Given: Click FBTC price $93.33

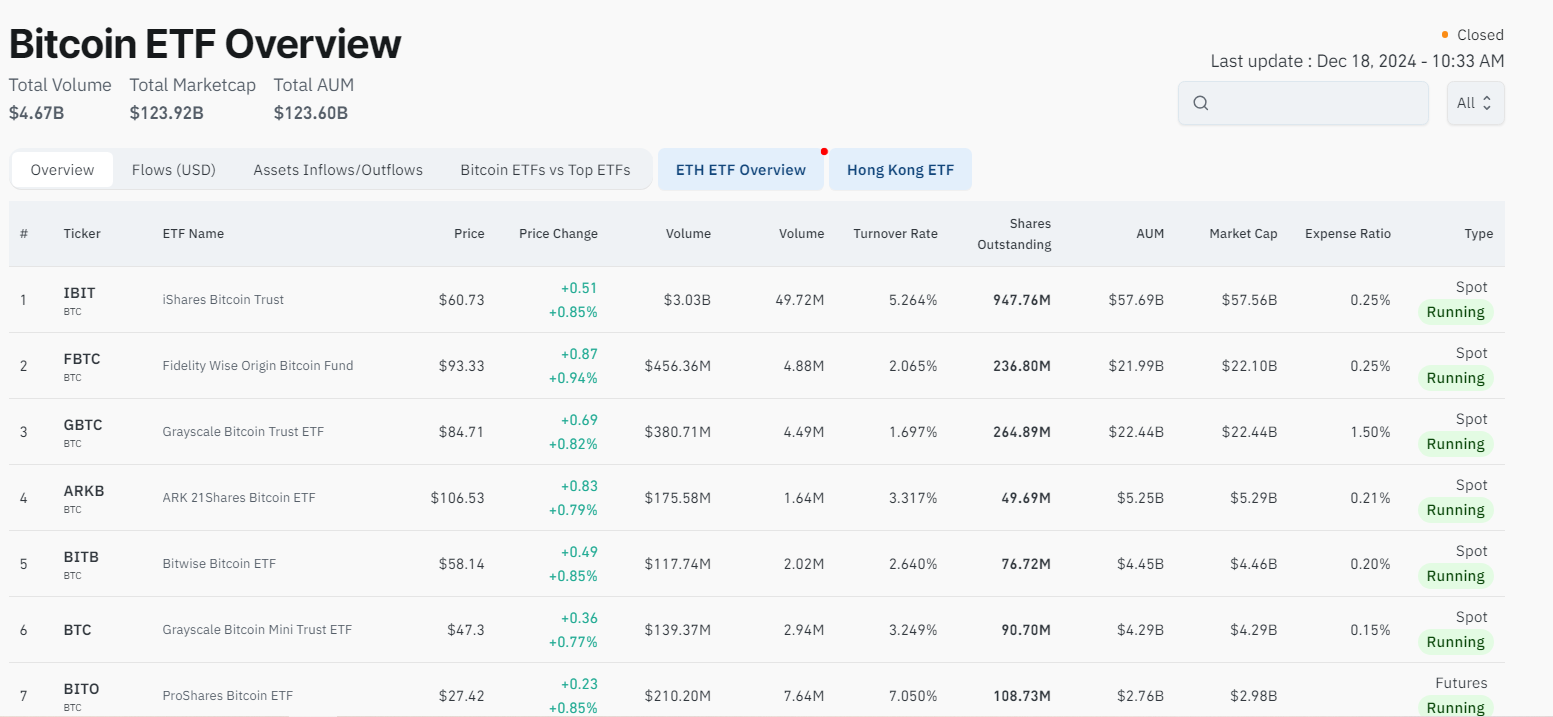Looking at the screenshot, I should click(x=461, y=366).
